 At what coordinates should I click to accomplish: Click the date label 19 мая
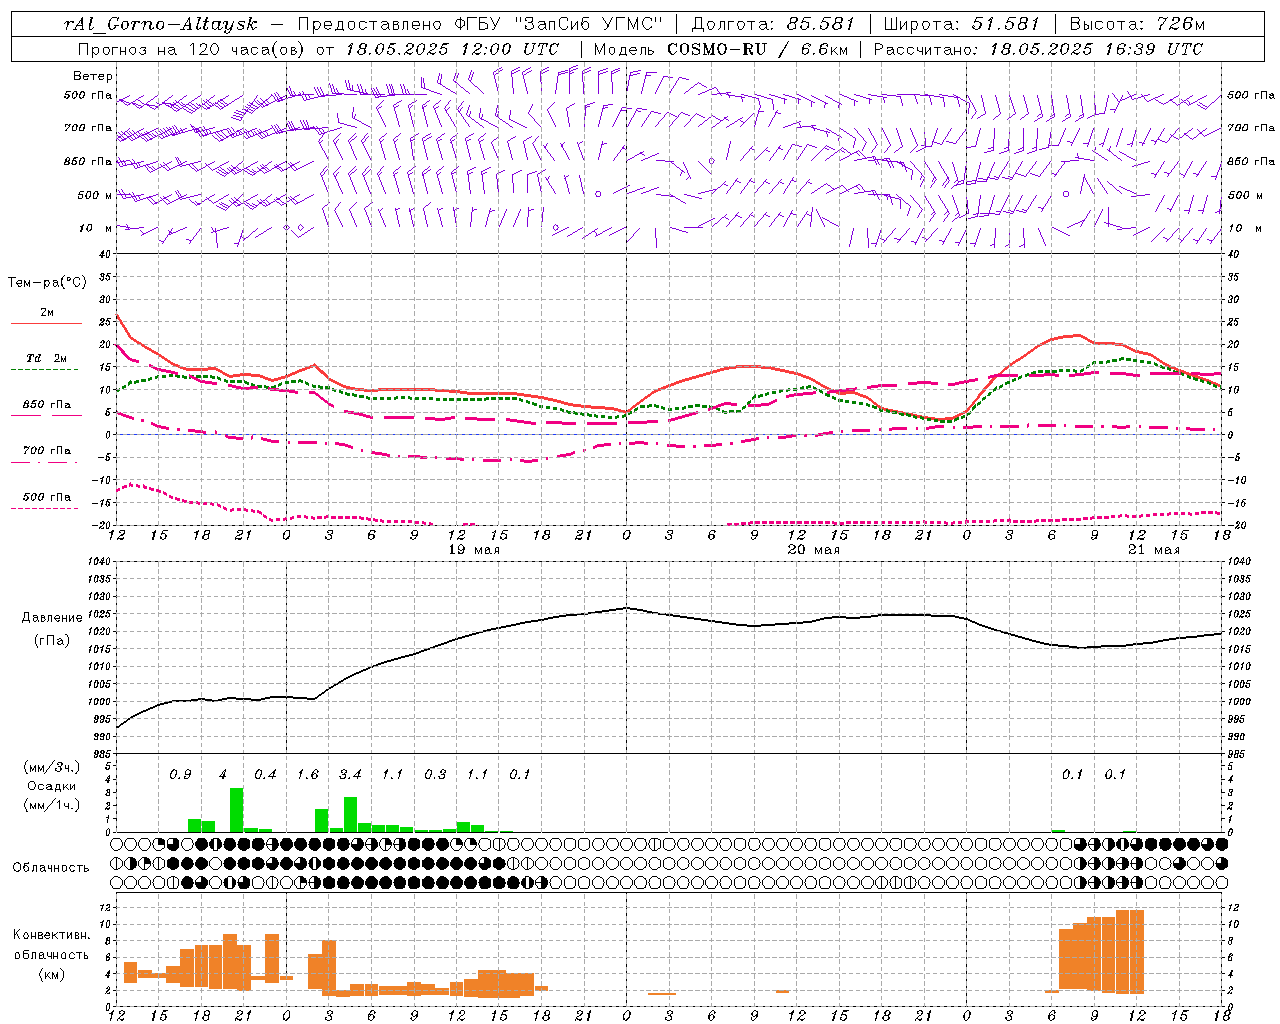(474, 550)
